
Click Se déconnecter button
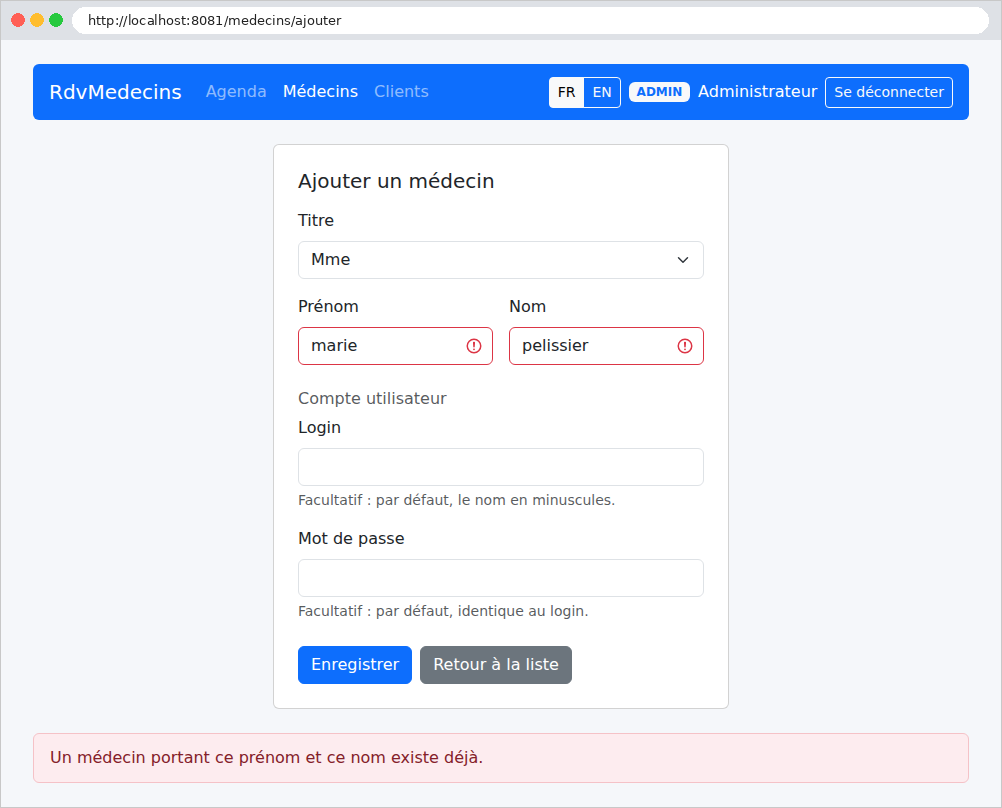pyautogui.click(x=889, y=92)
